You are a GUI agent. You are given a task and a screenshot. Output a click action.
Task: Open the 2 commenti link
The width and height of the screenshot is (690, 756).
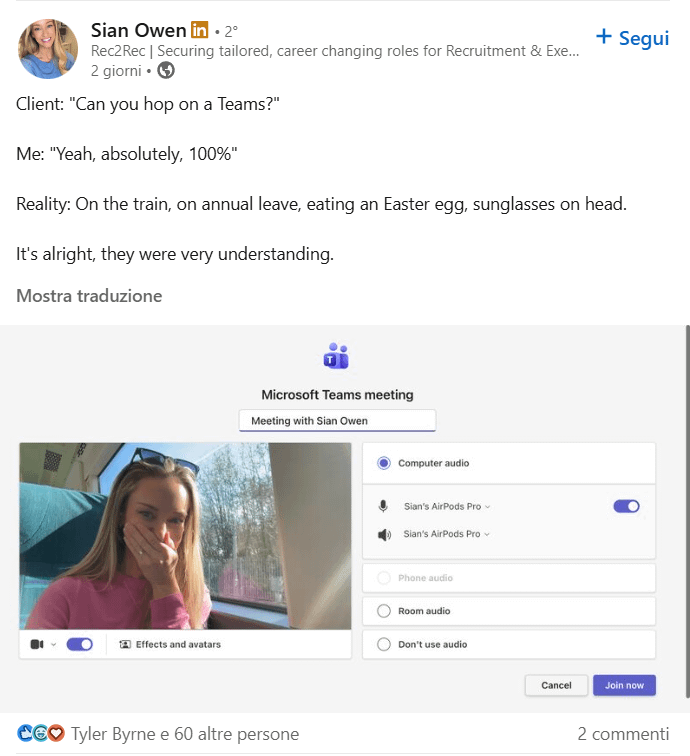click(x=623, y=734)
